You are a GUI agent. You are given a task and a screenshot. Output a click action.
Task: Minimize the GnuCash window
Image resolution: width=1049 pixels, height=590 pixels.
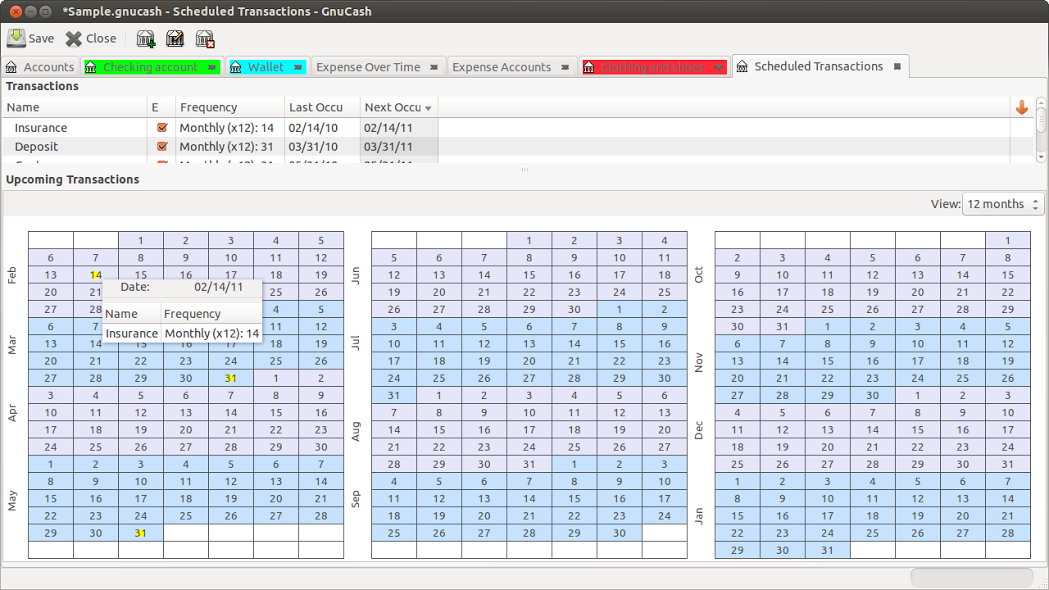tap(31, 11)
